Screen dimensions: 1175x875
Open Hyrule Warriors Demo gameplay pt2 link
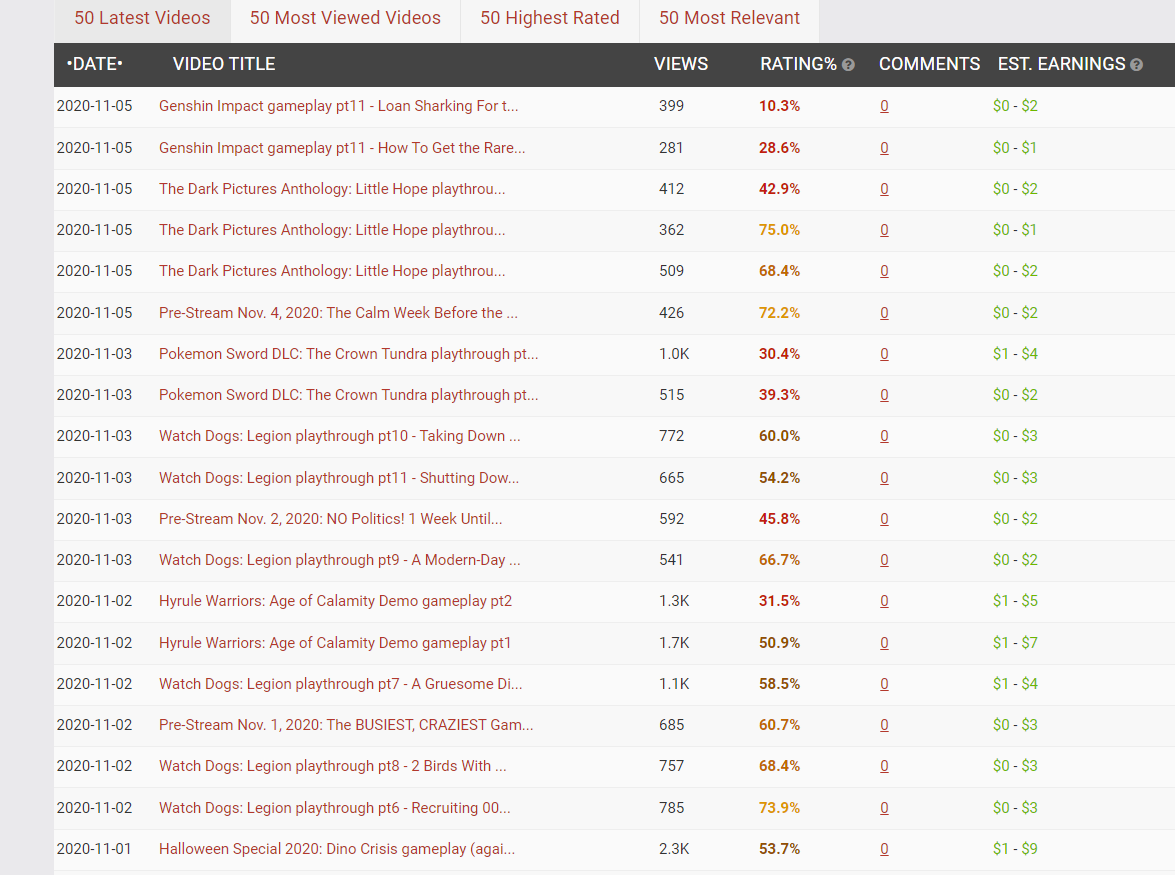click(335, 602)
